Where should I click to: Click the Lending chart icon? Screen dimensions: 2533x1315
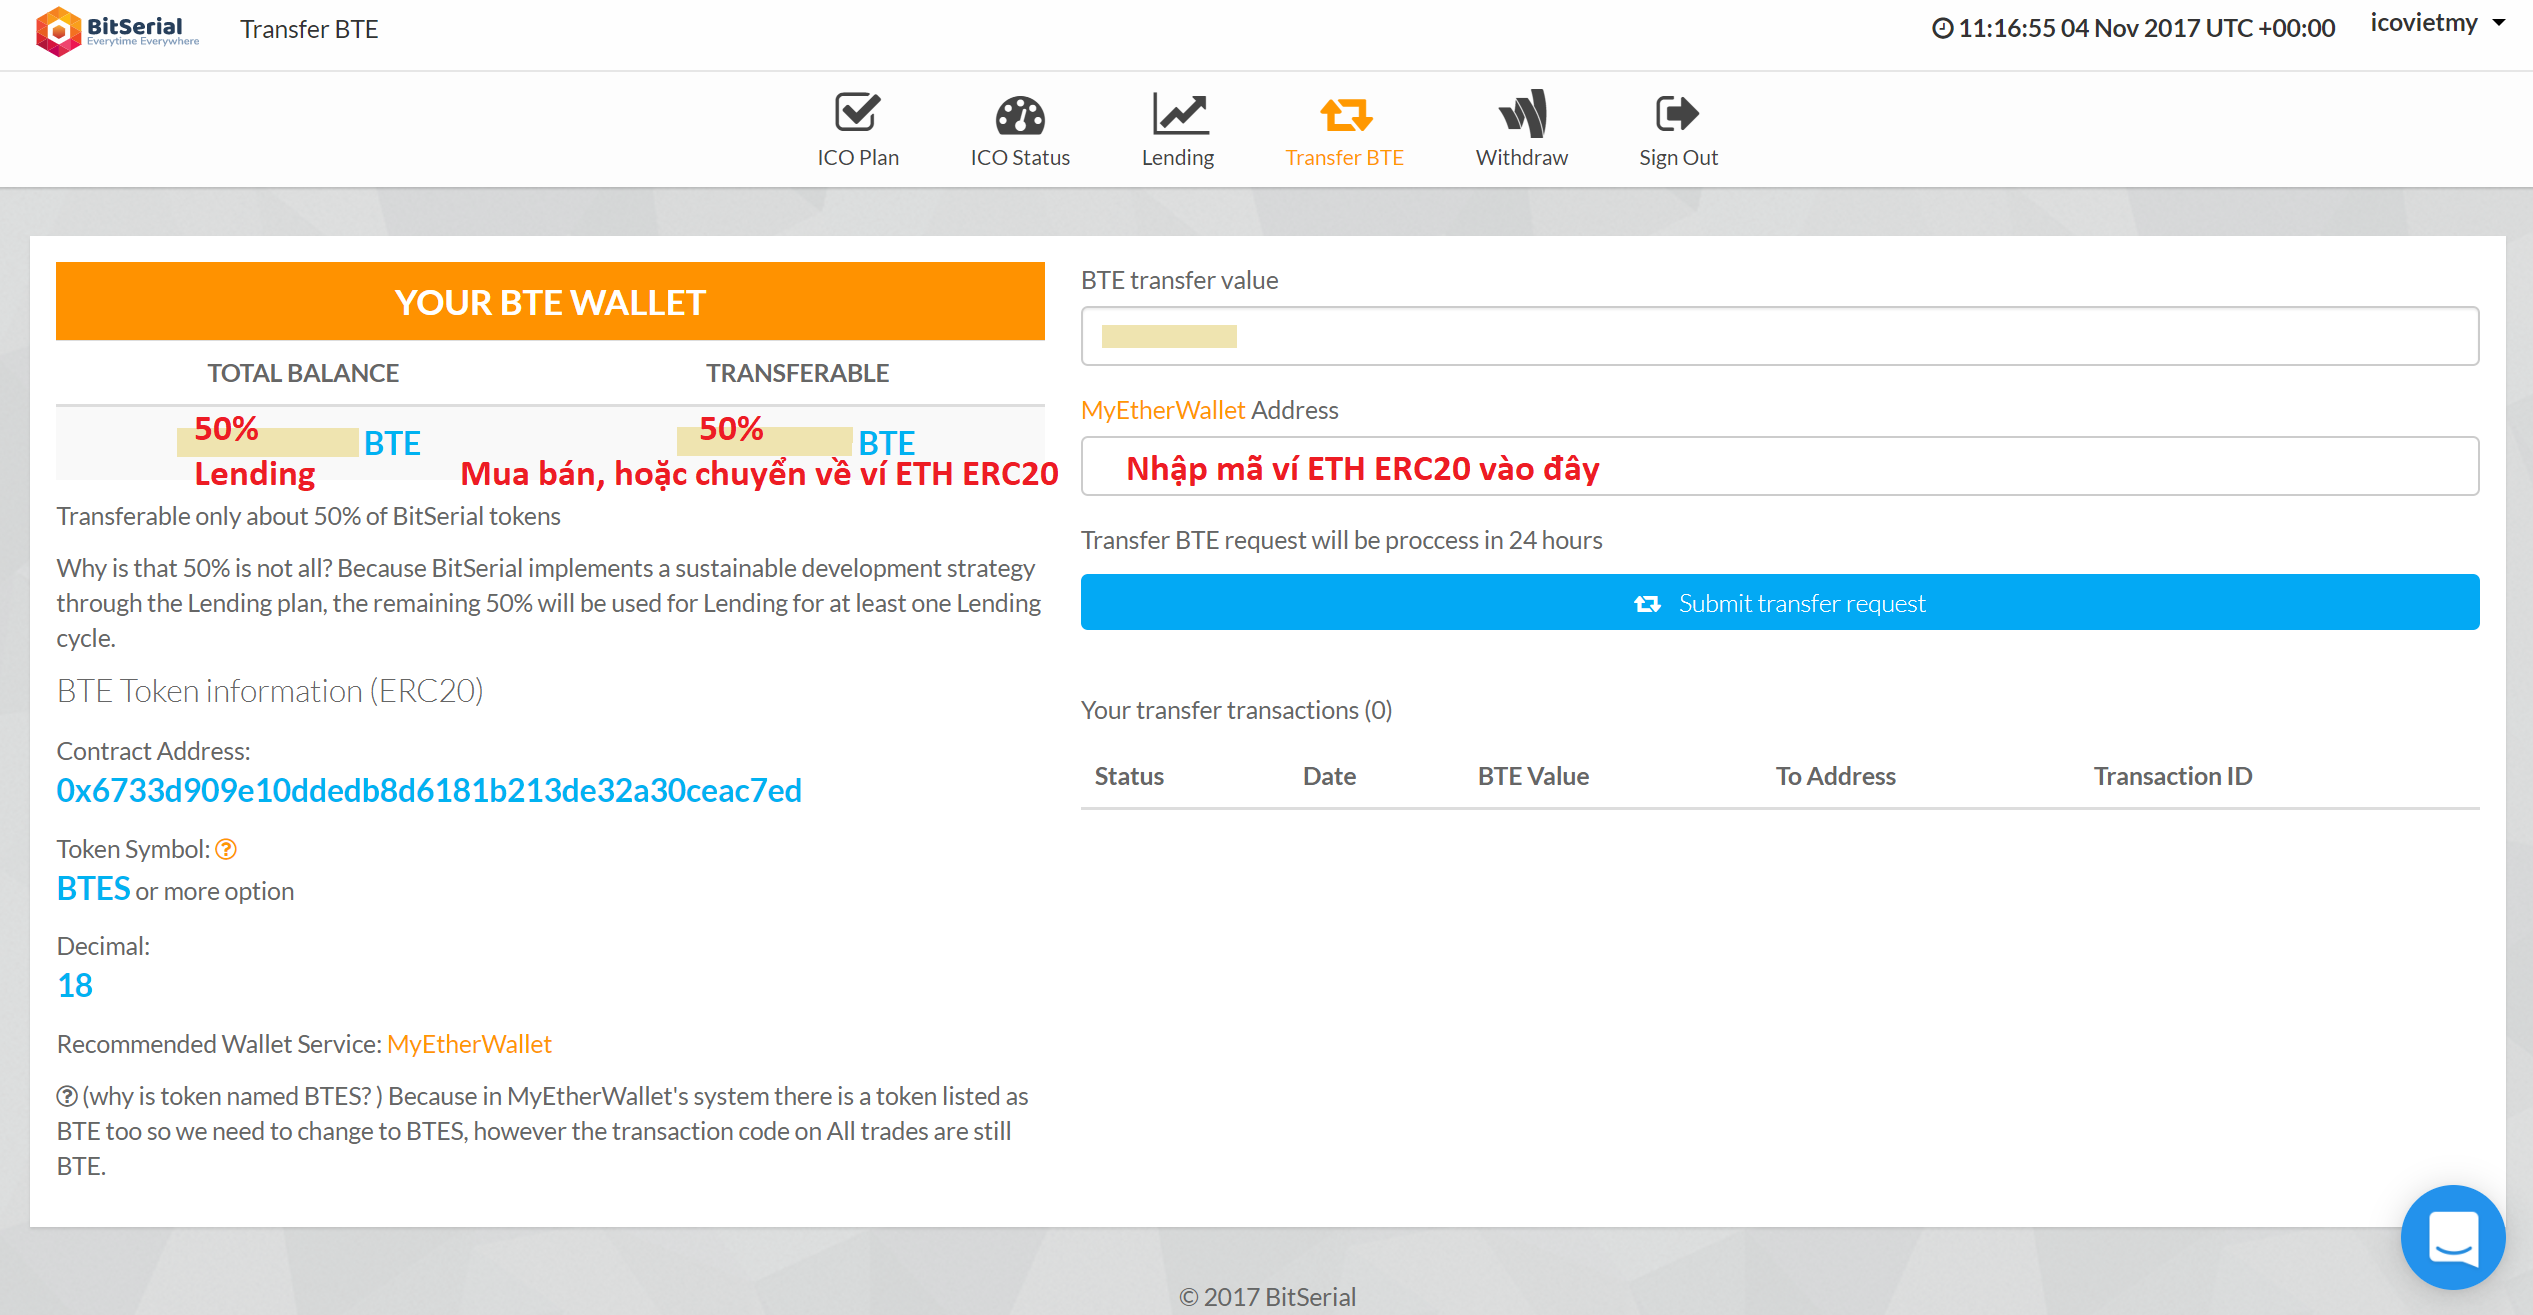[x=1178, y=114]
